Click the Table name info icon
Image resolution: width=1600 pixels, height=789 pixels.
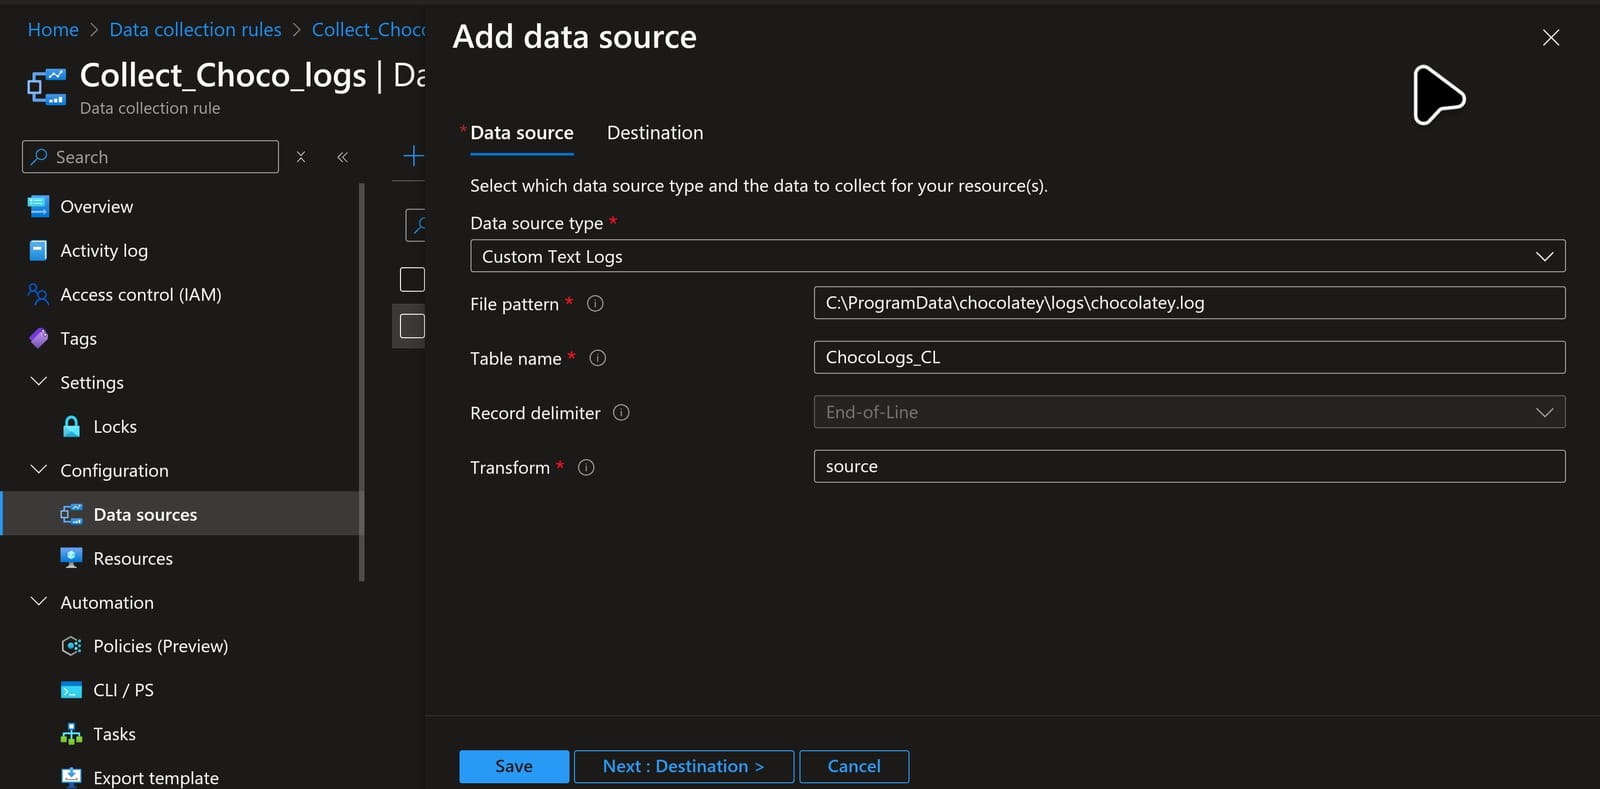(598, 358)
